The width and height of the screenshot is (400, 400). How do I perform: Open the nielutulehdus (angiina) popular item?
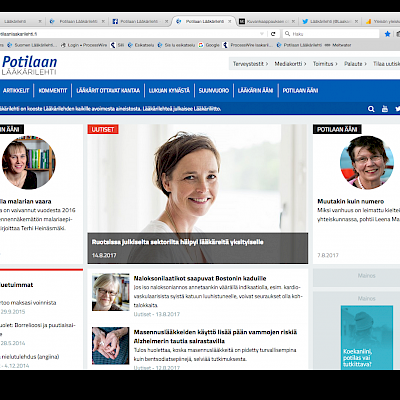tap(30, 357)
